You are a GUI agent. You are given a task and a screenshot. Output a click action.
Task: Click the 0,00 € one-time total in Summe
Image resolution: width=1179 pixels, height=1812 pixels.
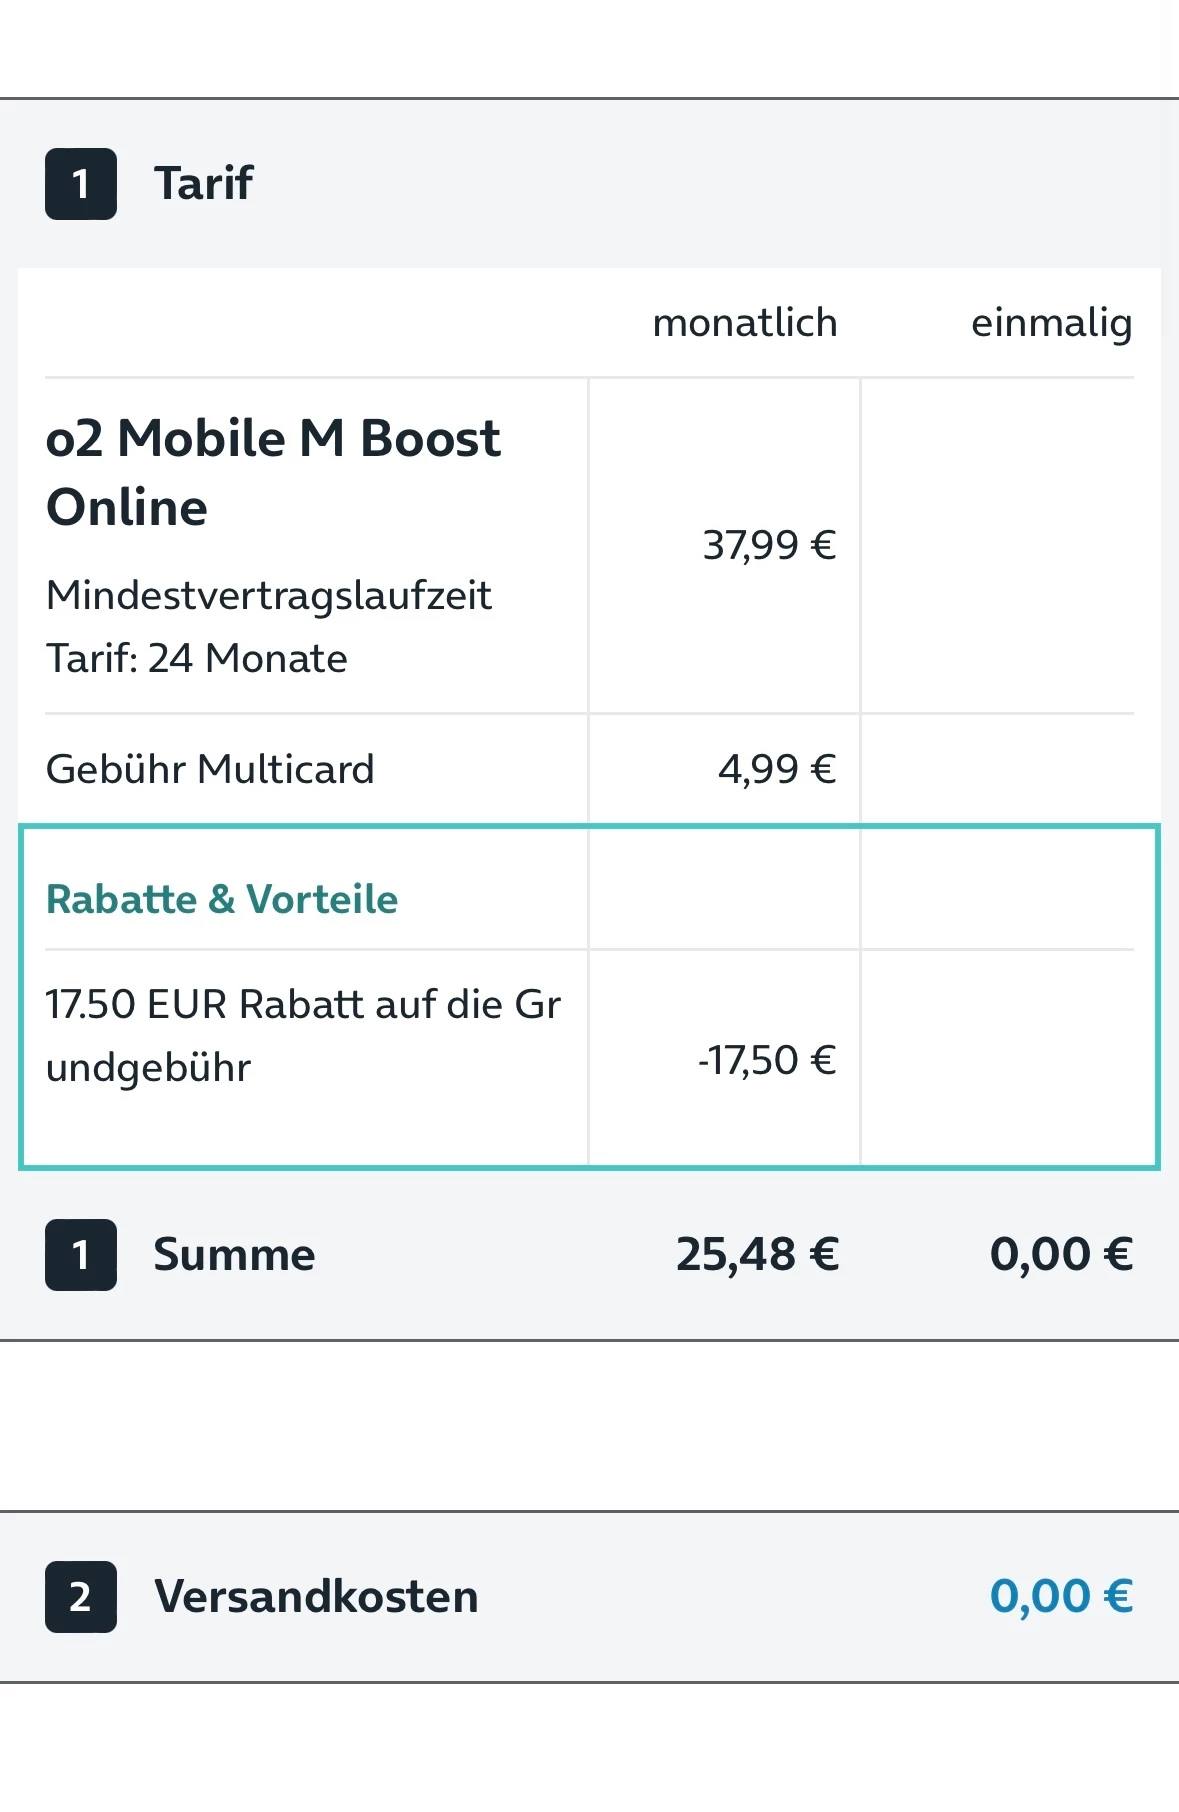[x=1061, y=1255]
